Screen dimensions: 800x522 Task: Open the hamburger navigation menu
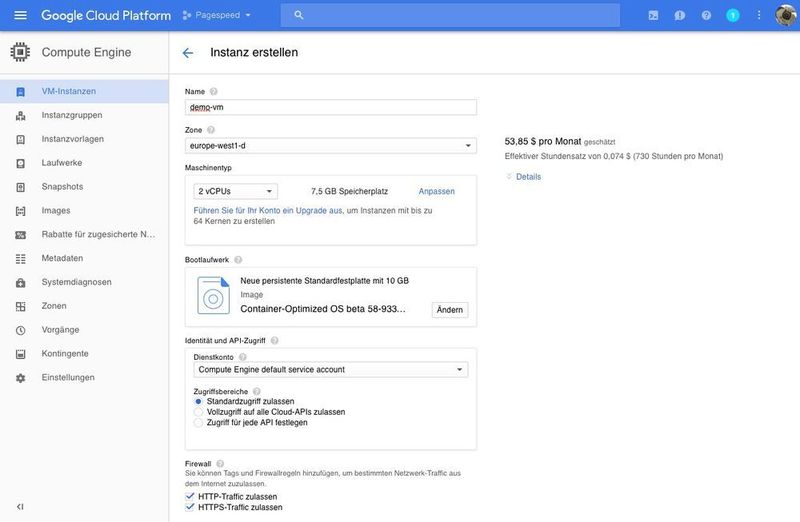point(20,15)
